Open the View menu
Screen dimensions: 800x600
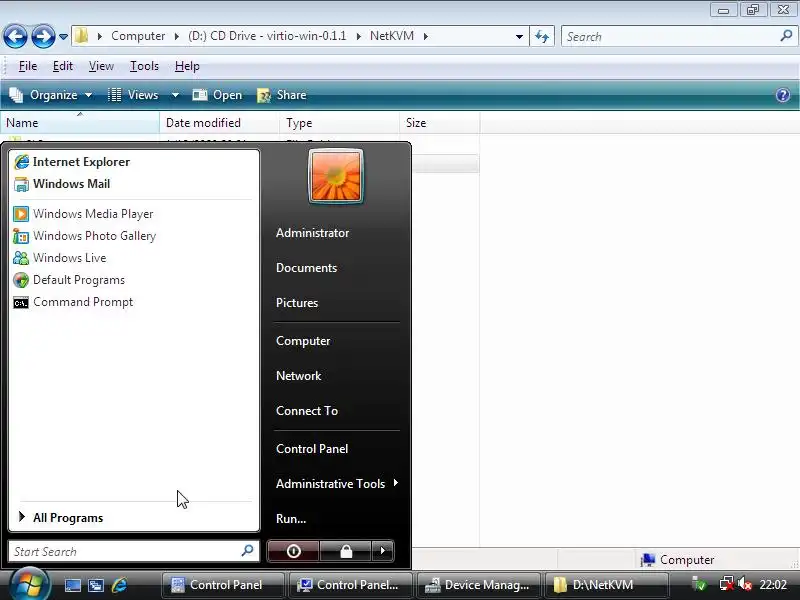click(101, 66)
